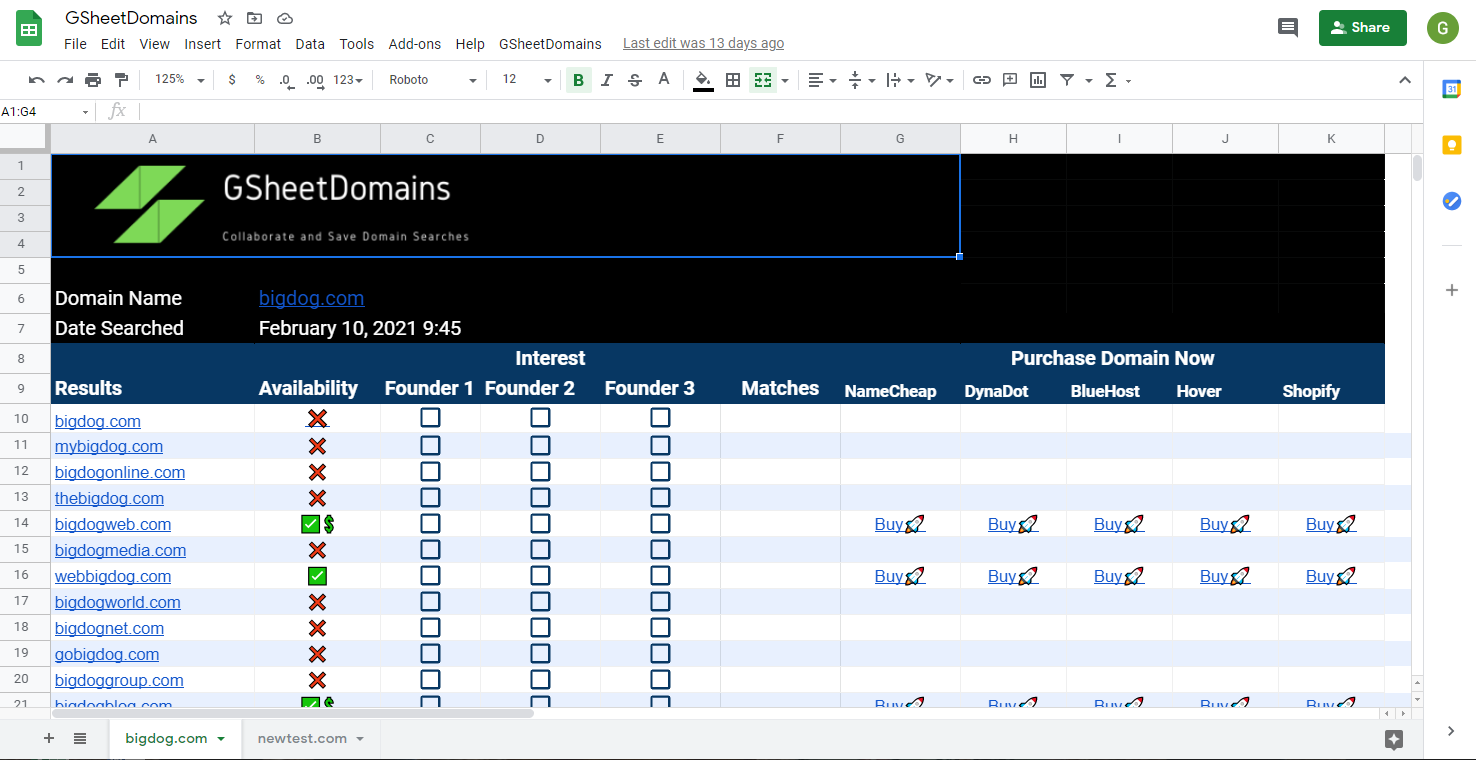The width and height of the screenshot is (1476, 760).
Task: Open the fill color picker
Action: [703, 80]
